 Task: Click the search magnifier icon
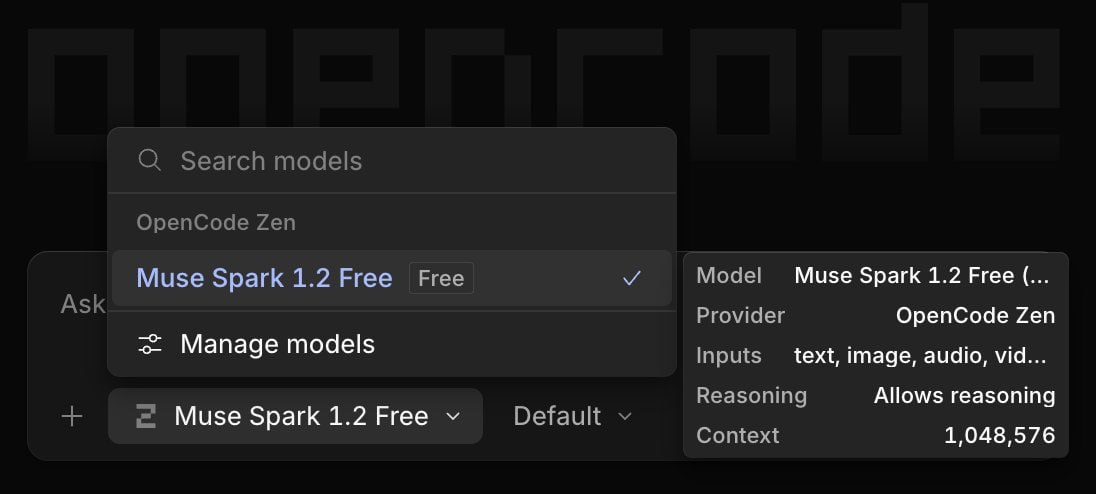[150, 160]
